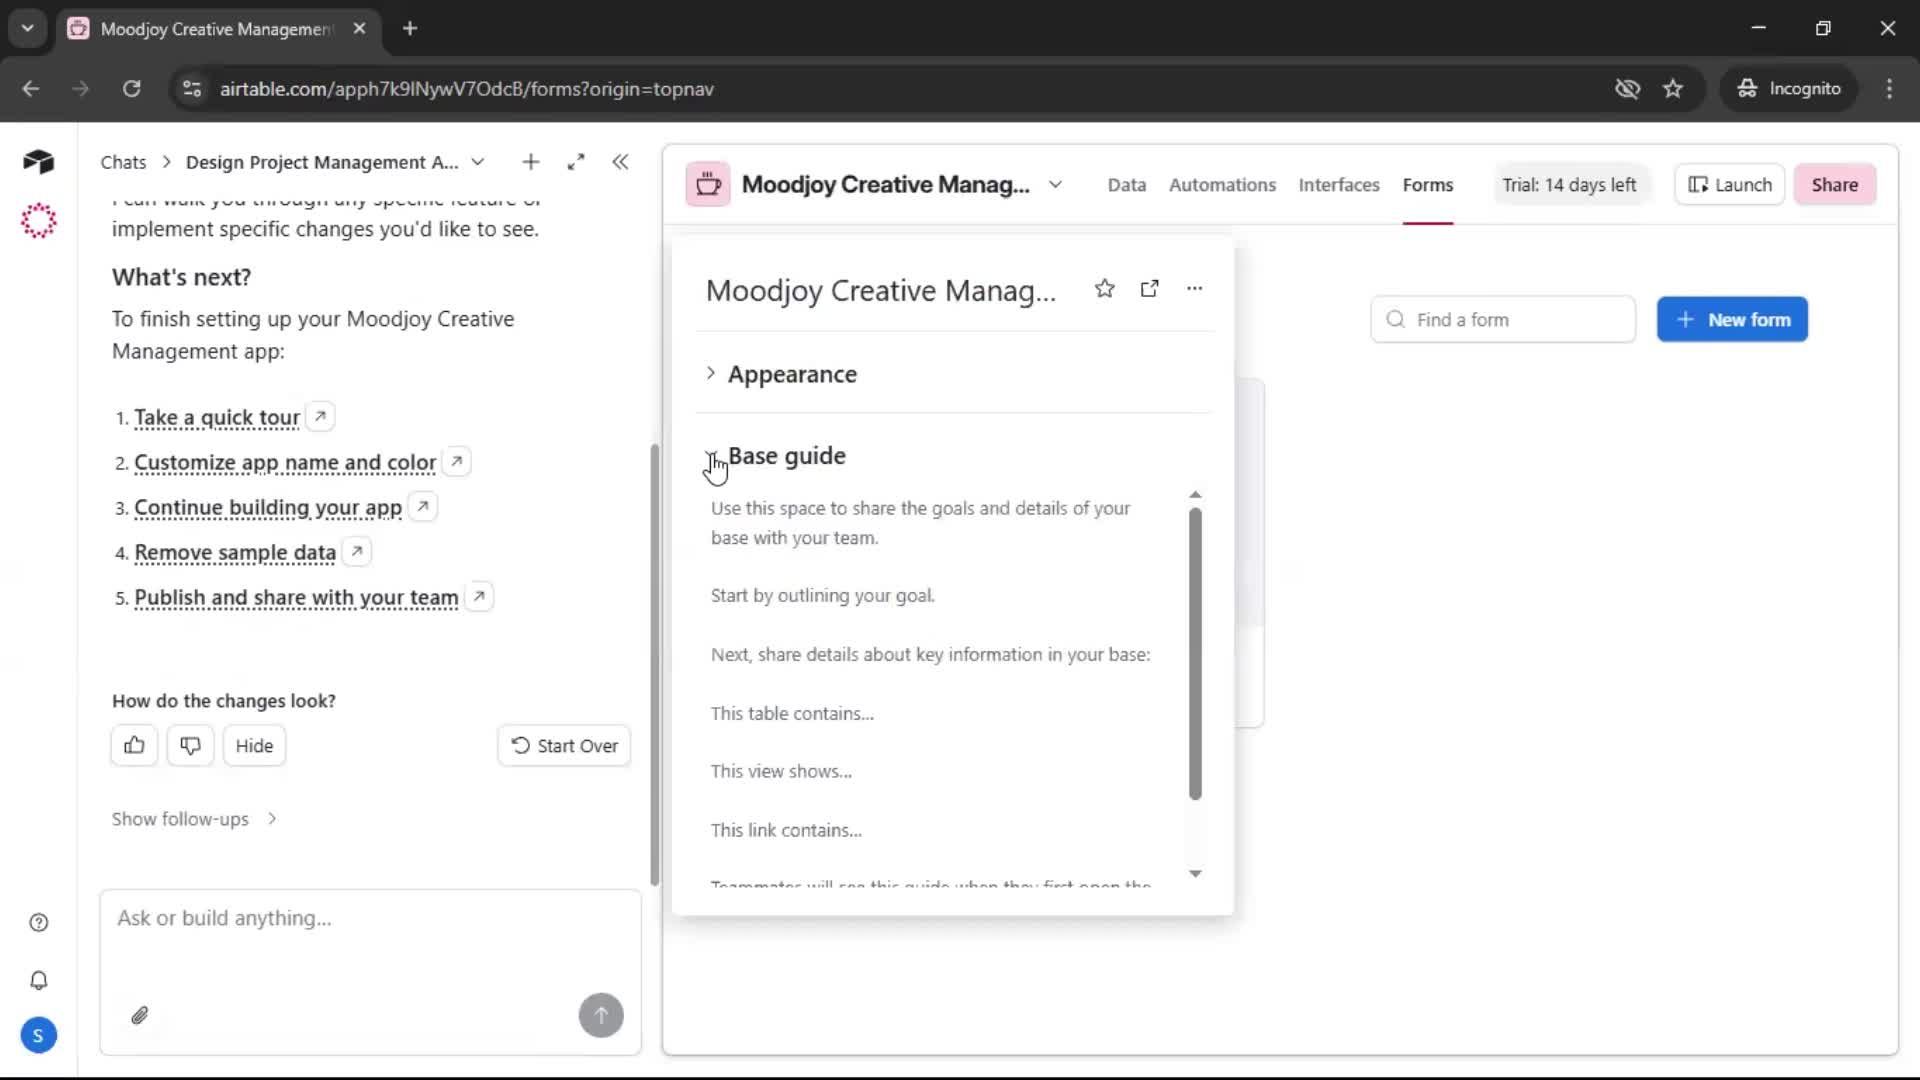1920x1080 pixels.
Task: Click Trial: 14 days left badge
Action: coord(1569,185)
